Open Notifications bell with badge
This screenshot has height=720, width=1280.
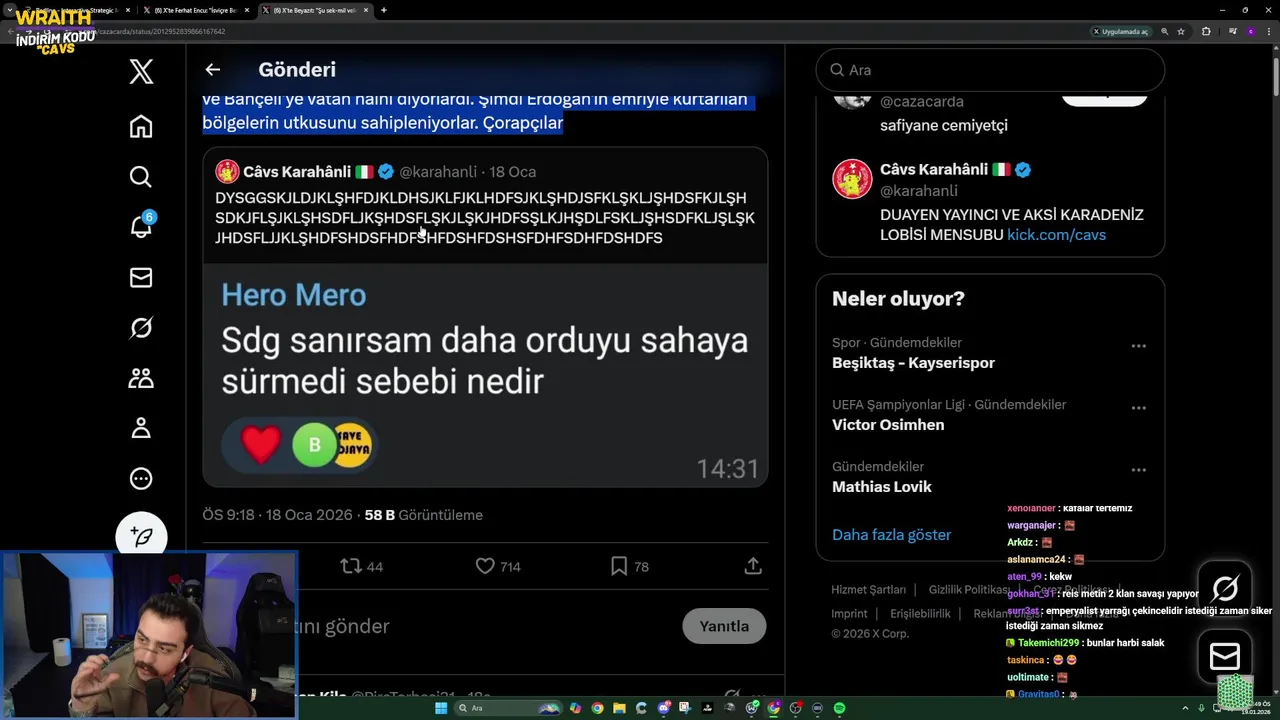[x=141, y=227]
